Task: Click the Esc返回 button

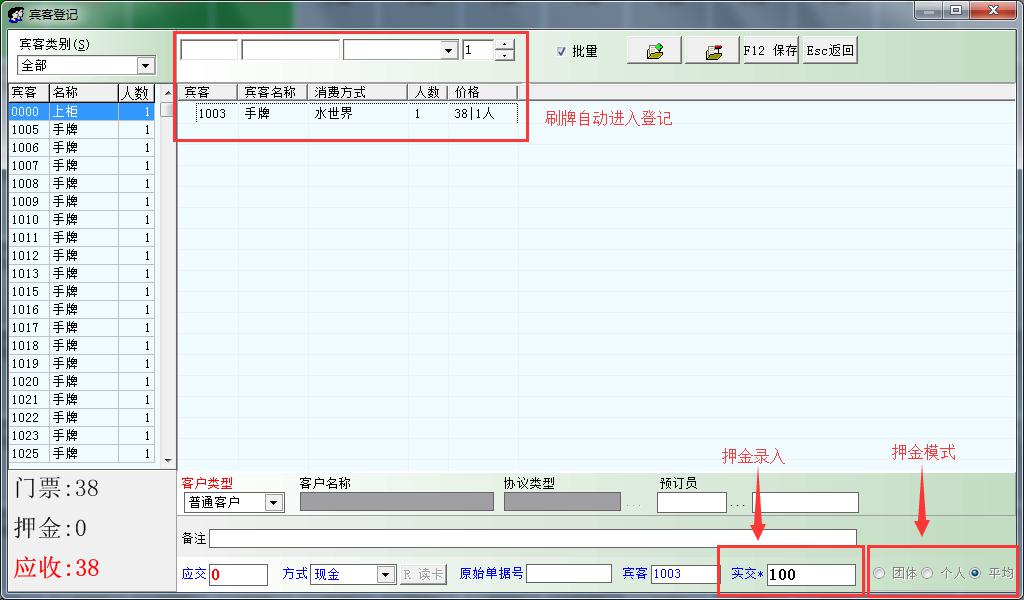Action: (830, 50)
